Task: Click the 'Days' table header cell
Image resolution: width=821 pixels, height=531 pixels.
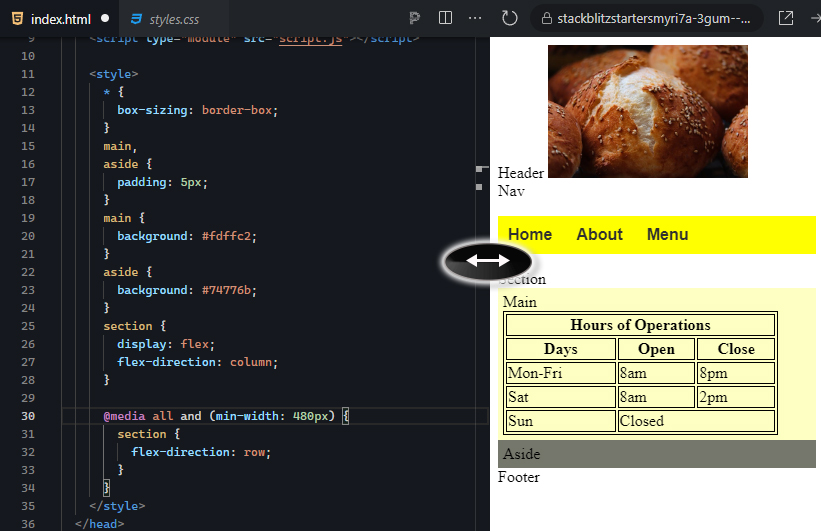Action: (561, 349)
